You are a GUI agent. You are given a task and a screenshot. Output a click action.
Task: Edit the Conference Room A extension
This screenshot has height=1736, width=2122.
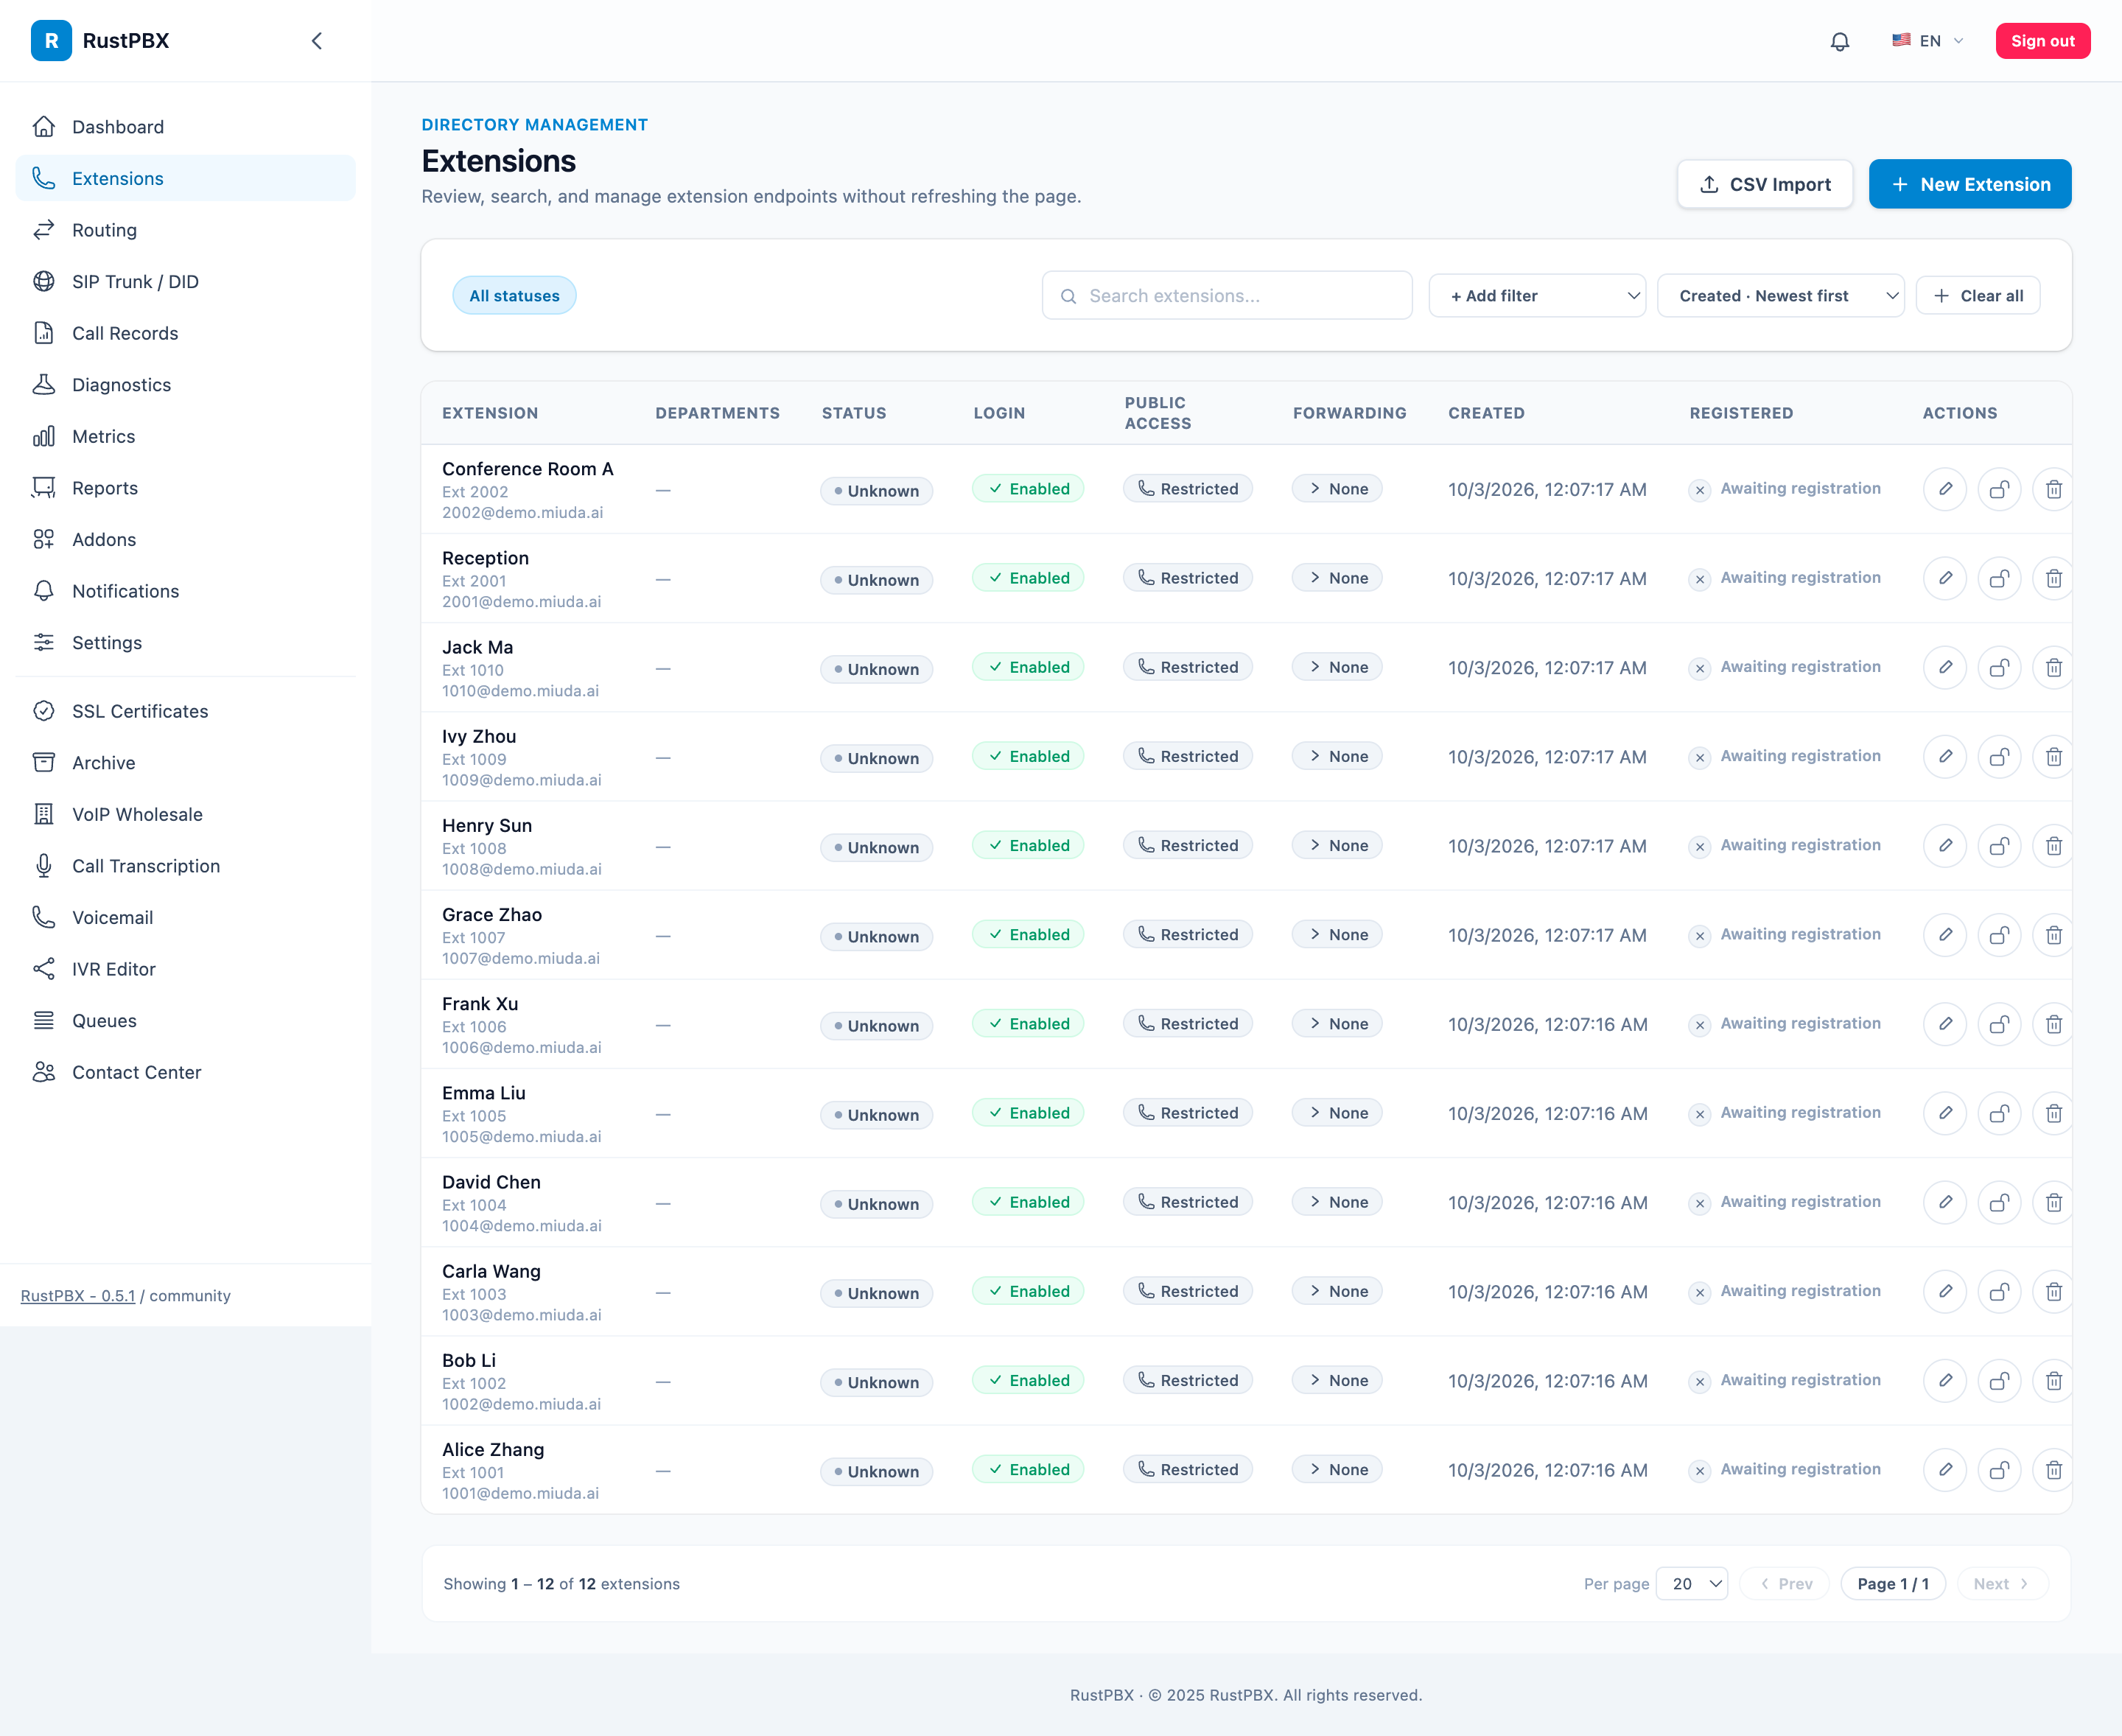[x=1945, y=489]
